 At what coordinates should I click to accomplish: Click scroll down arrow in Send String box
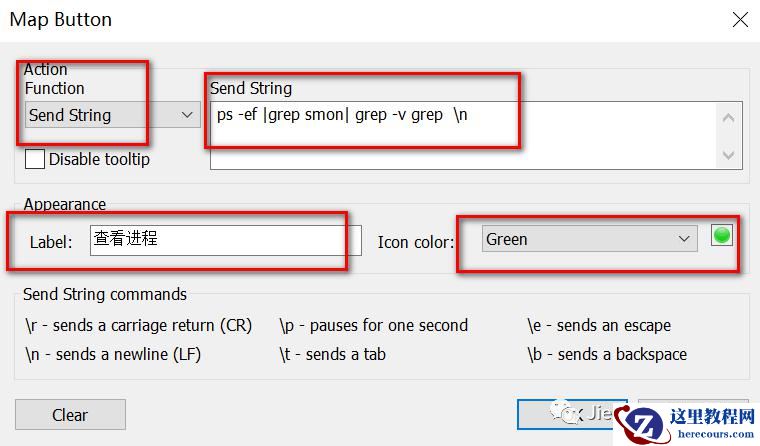pos(728,155)
